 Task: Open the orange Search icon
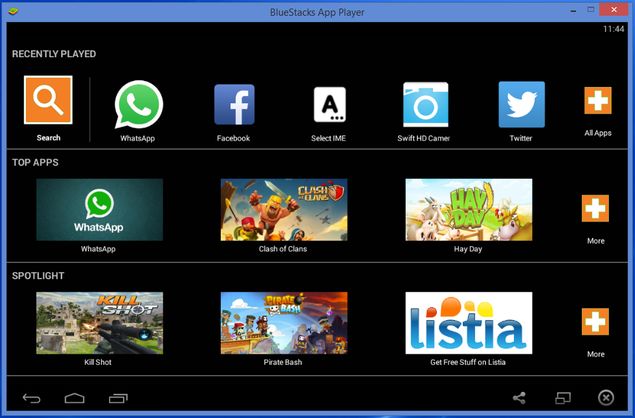pos(48,100)
